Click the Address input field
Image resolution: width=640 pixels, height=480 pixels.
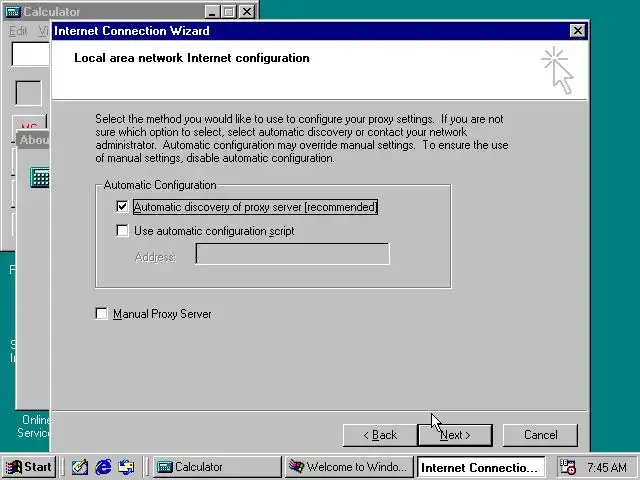point(292,254)
